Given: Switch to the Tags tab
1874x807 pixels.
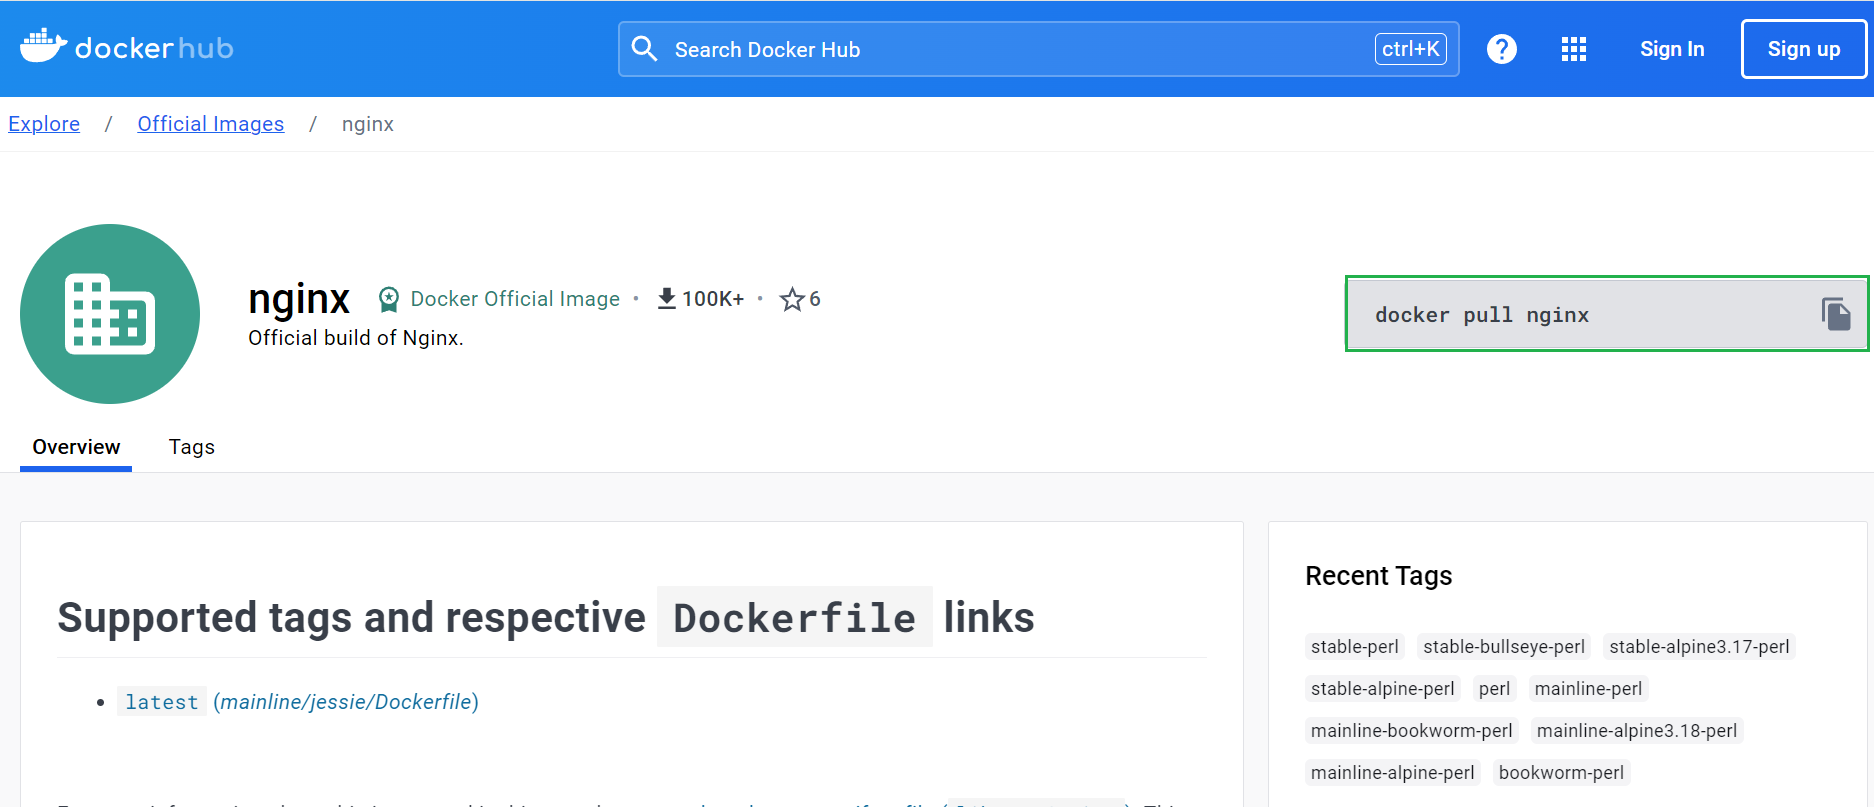Looking at the screenshot, I should [192, 447].
